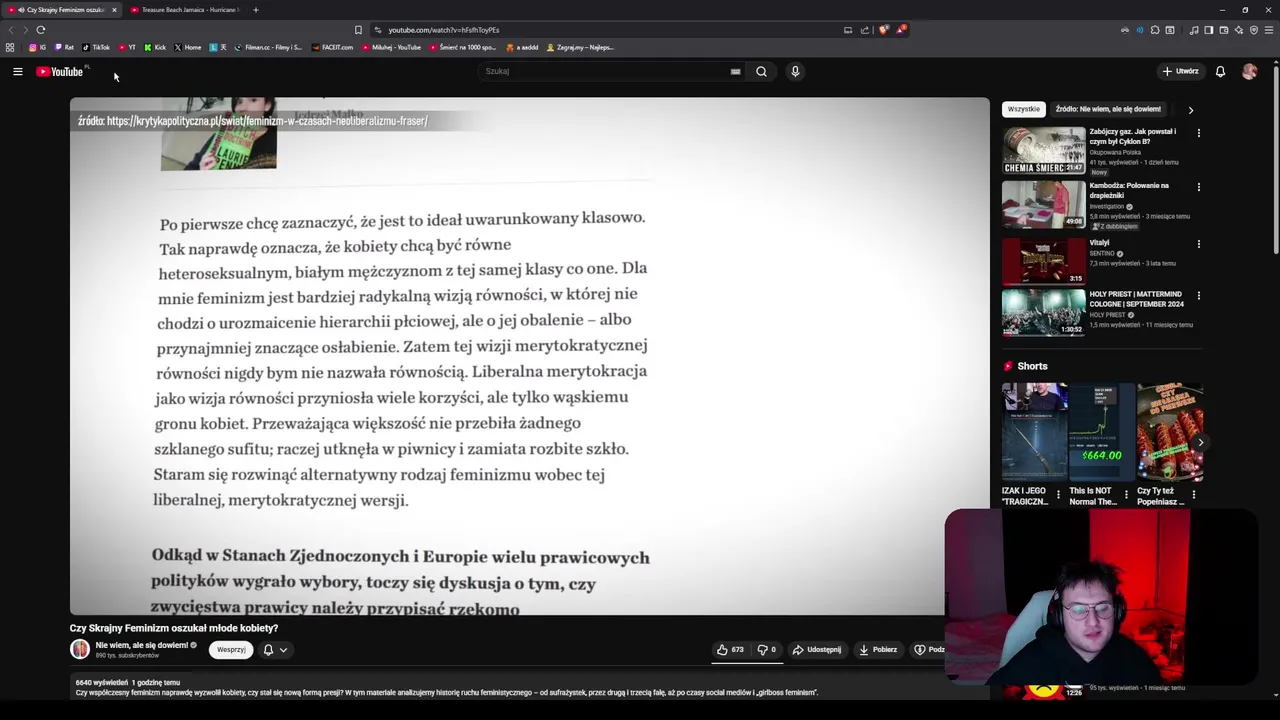
Task: Show next Shorts with the right arrow
Action: [x=1200, y=442]
